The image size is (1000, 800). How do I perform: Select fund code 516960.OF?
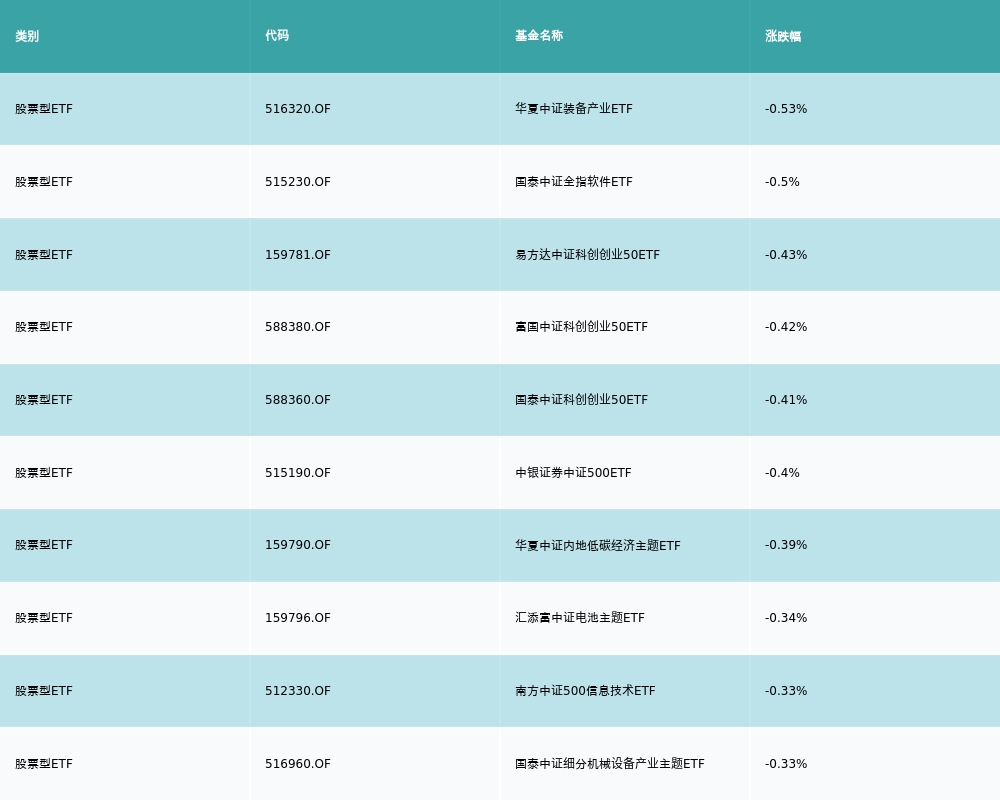(x=298, y=764)
